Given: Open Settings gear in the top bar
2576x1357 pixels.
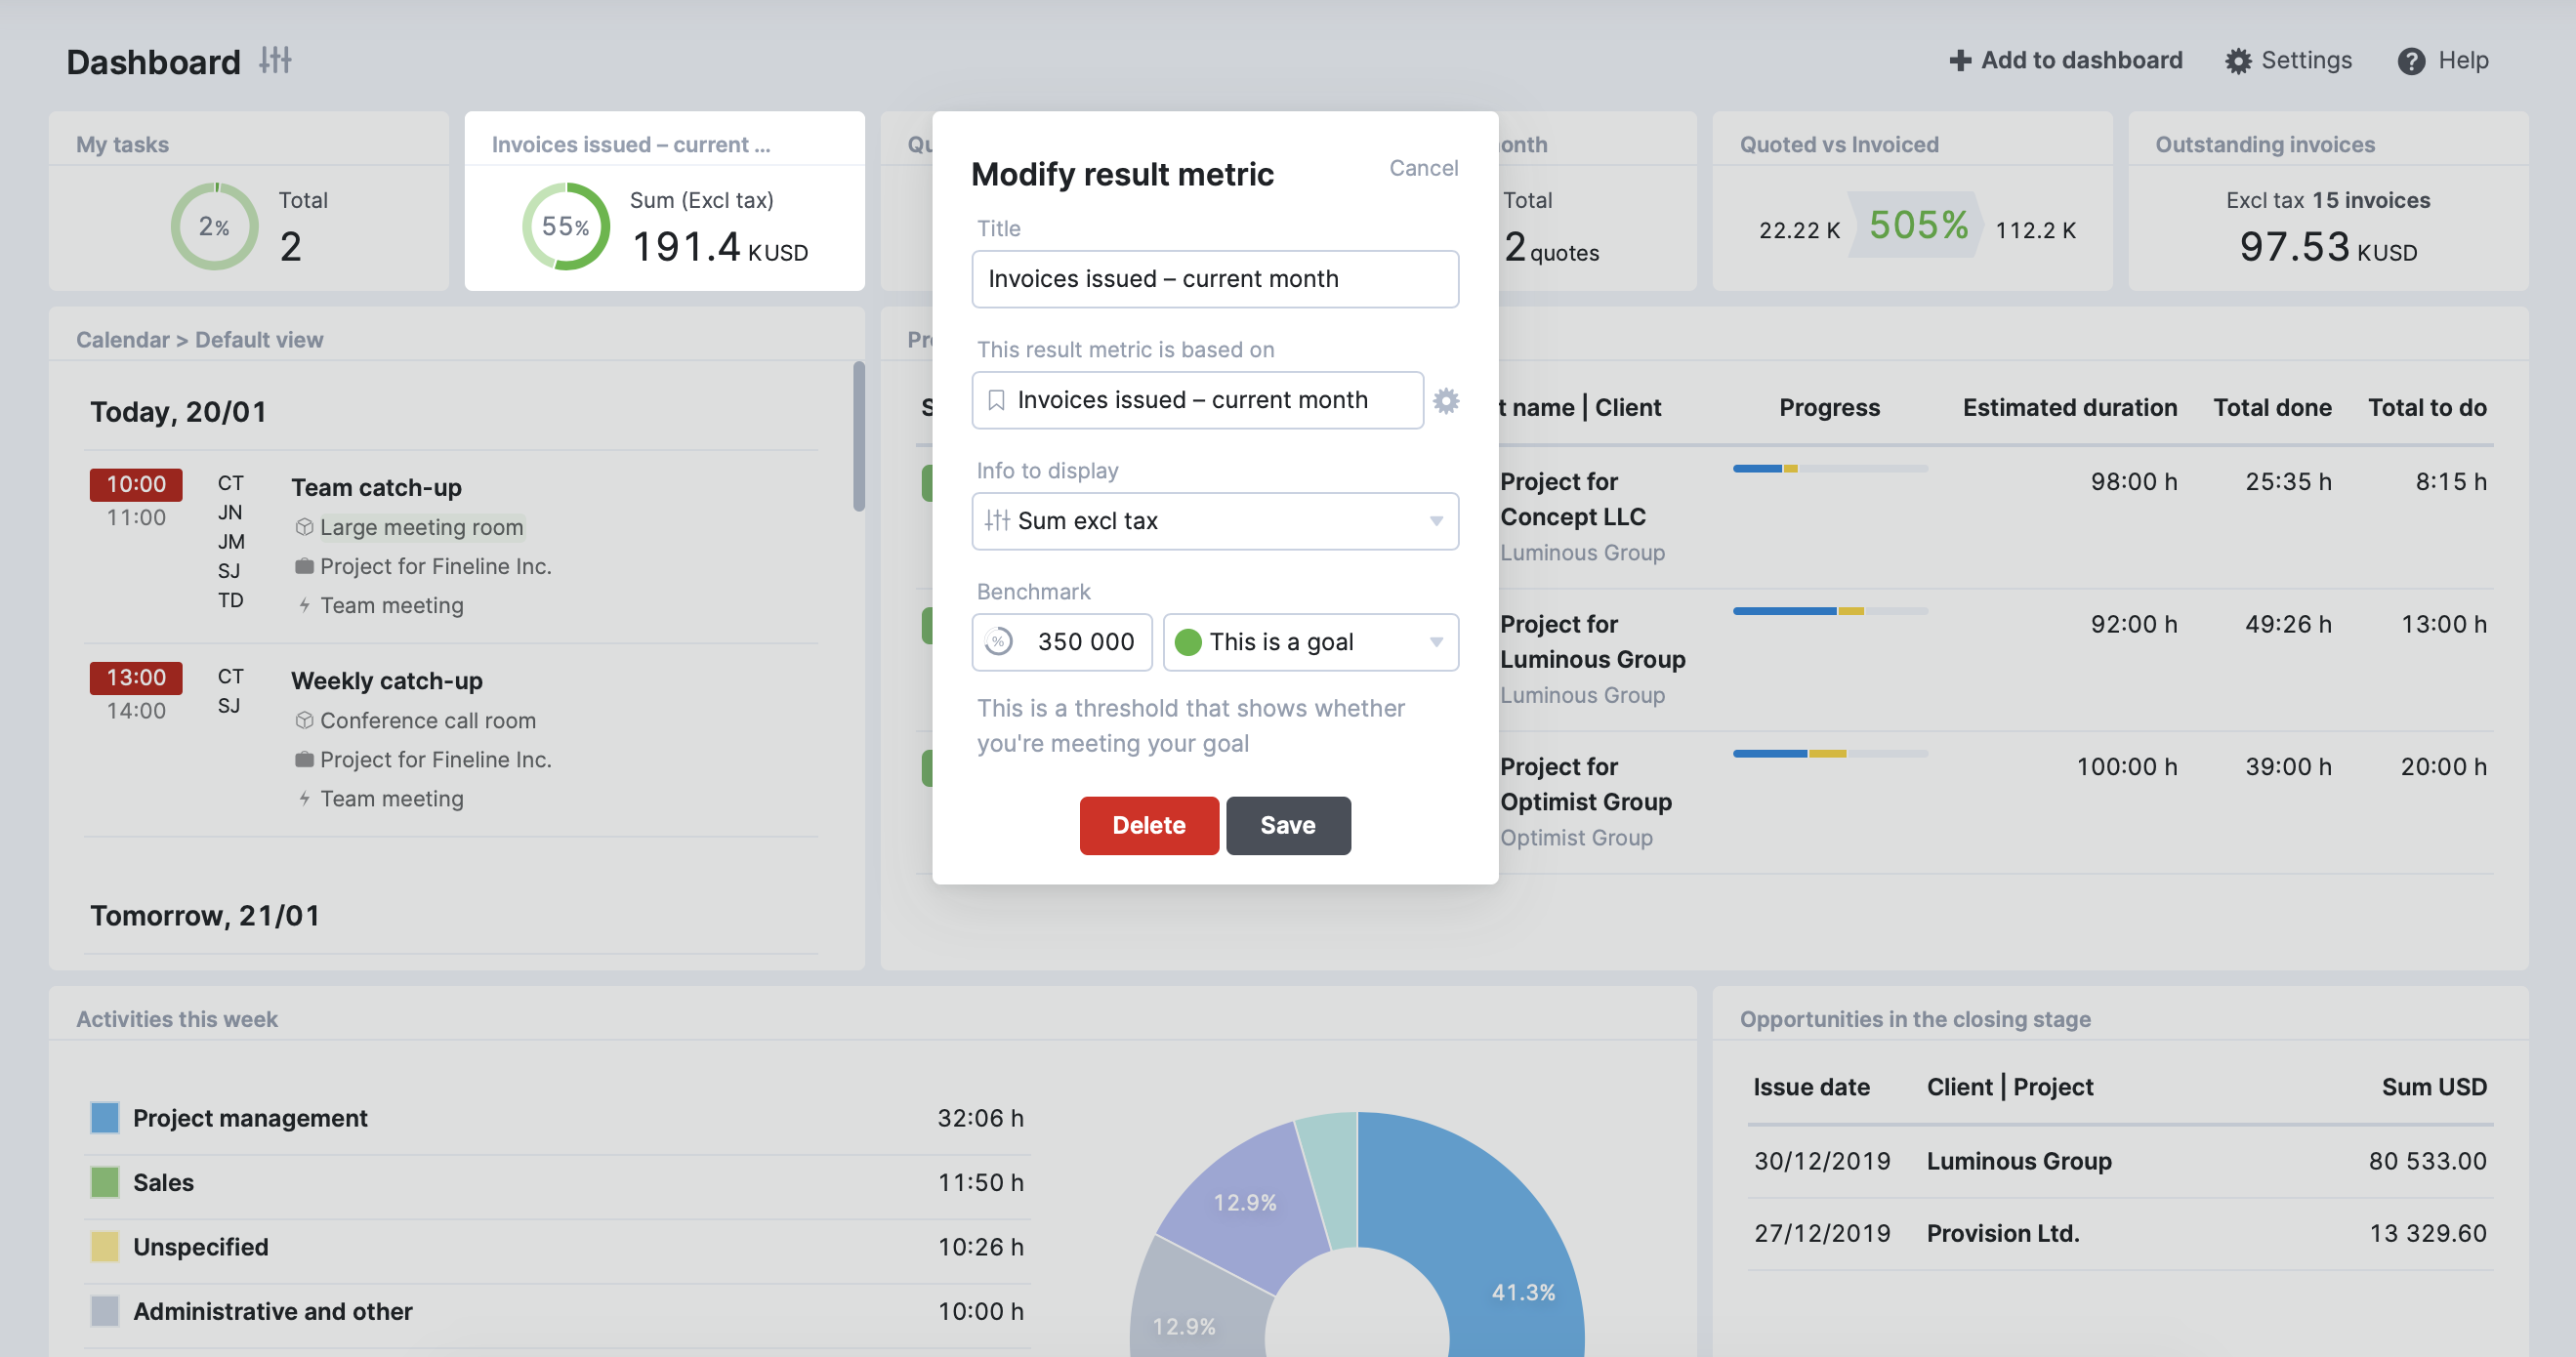Looking at the screenshot, I should (2238, 61).
